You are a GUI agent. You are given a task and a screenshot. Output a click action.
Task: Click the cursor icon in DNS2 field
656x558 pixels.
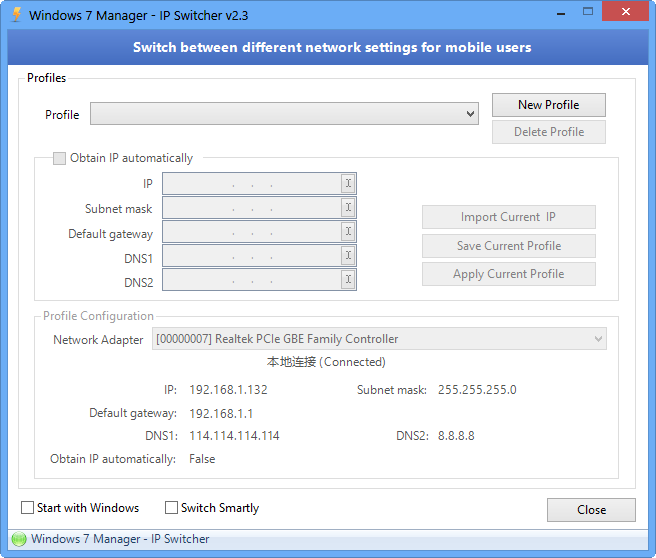(x=348, y=279)
